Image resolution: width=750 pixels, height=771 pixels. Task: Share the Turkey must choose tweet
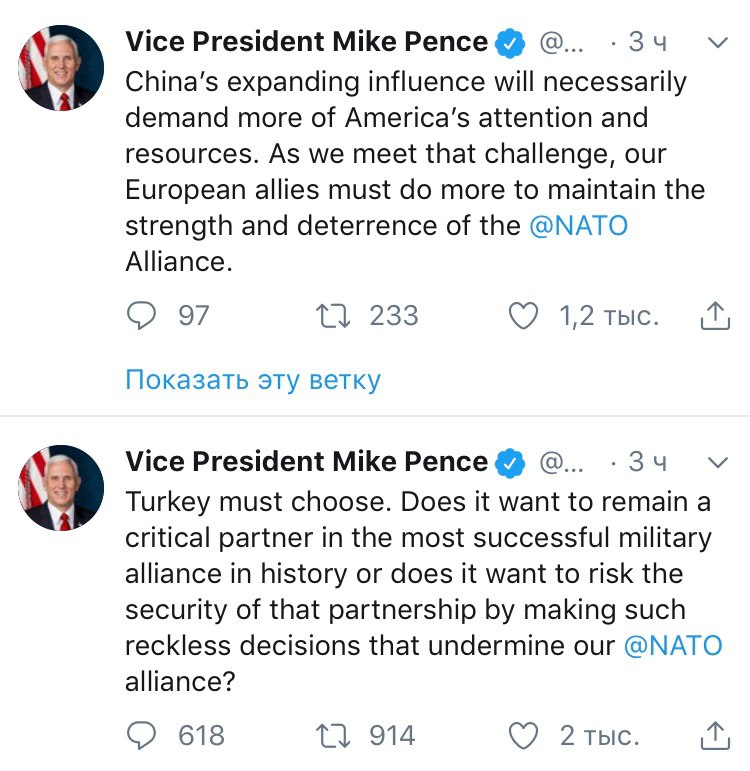coord(713,736)
